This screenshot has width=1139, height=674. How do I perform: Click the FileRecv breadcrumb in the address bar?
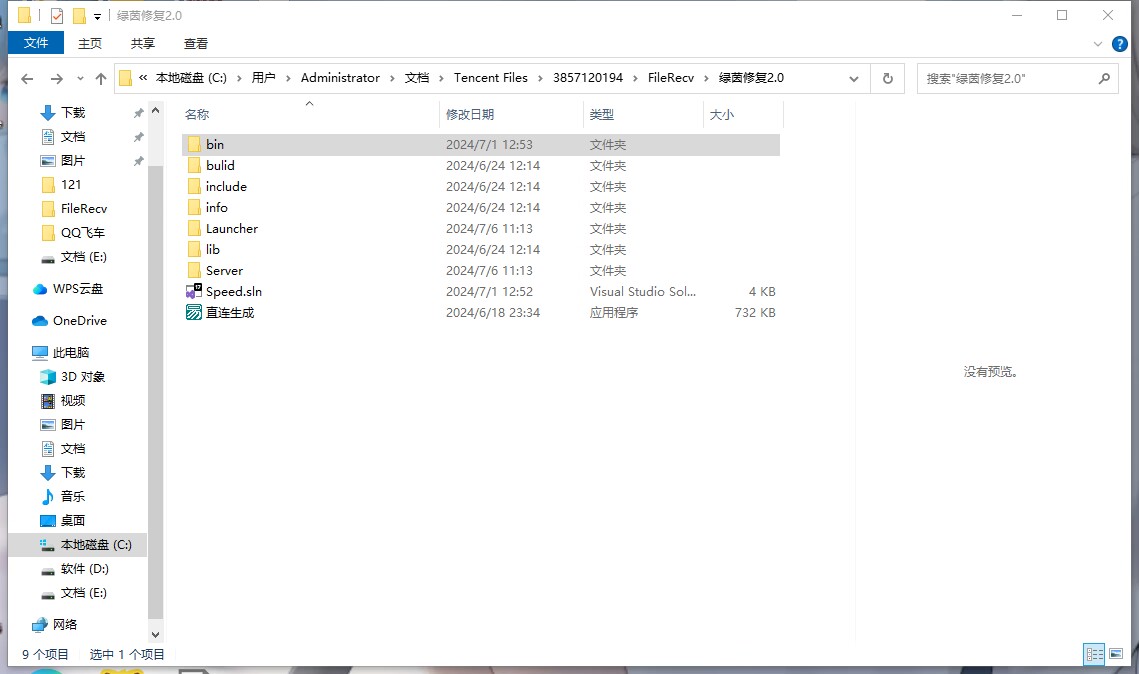click(x=670, y=78)
